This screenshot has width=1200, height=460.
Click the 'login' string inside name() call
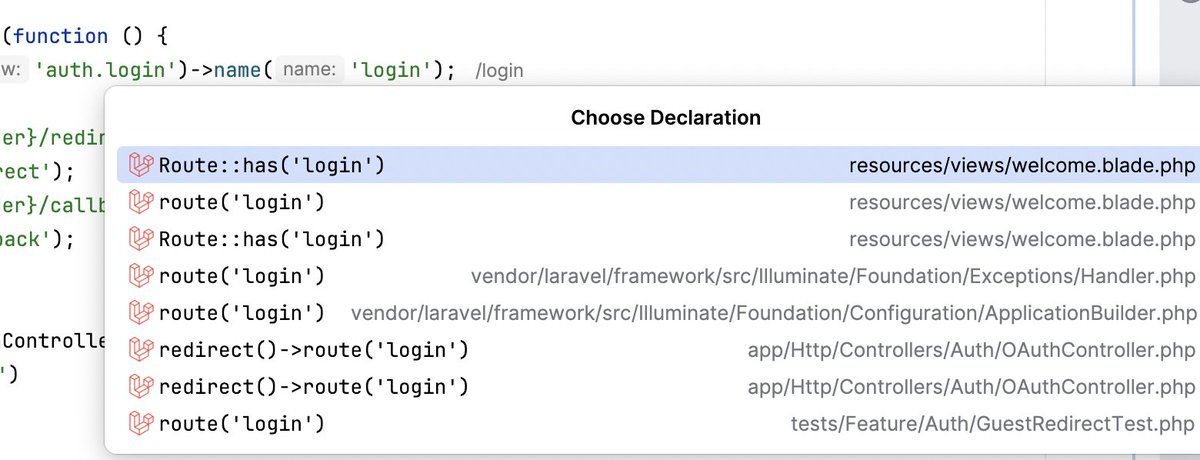point(390,71)
